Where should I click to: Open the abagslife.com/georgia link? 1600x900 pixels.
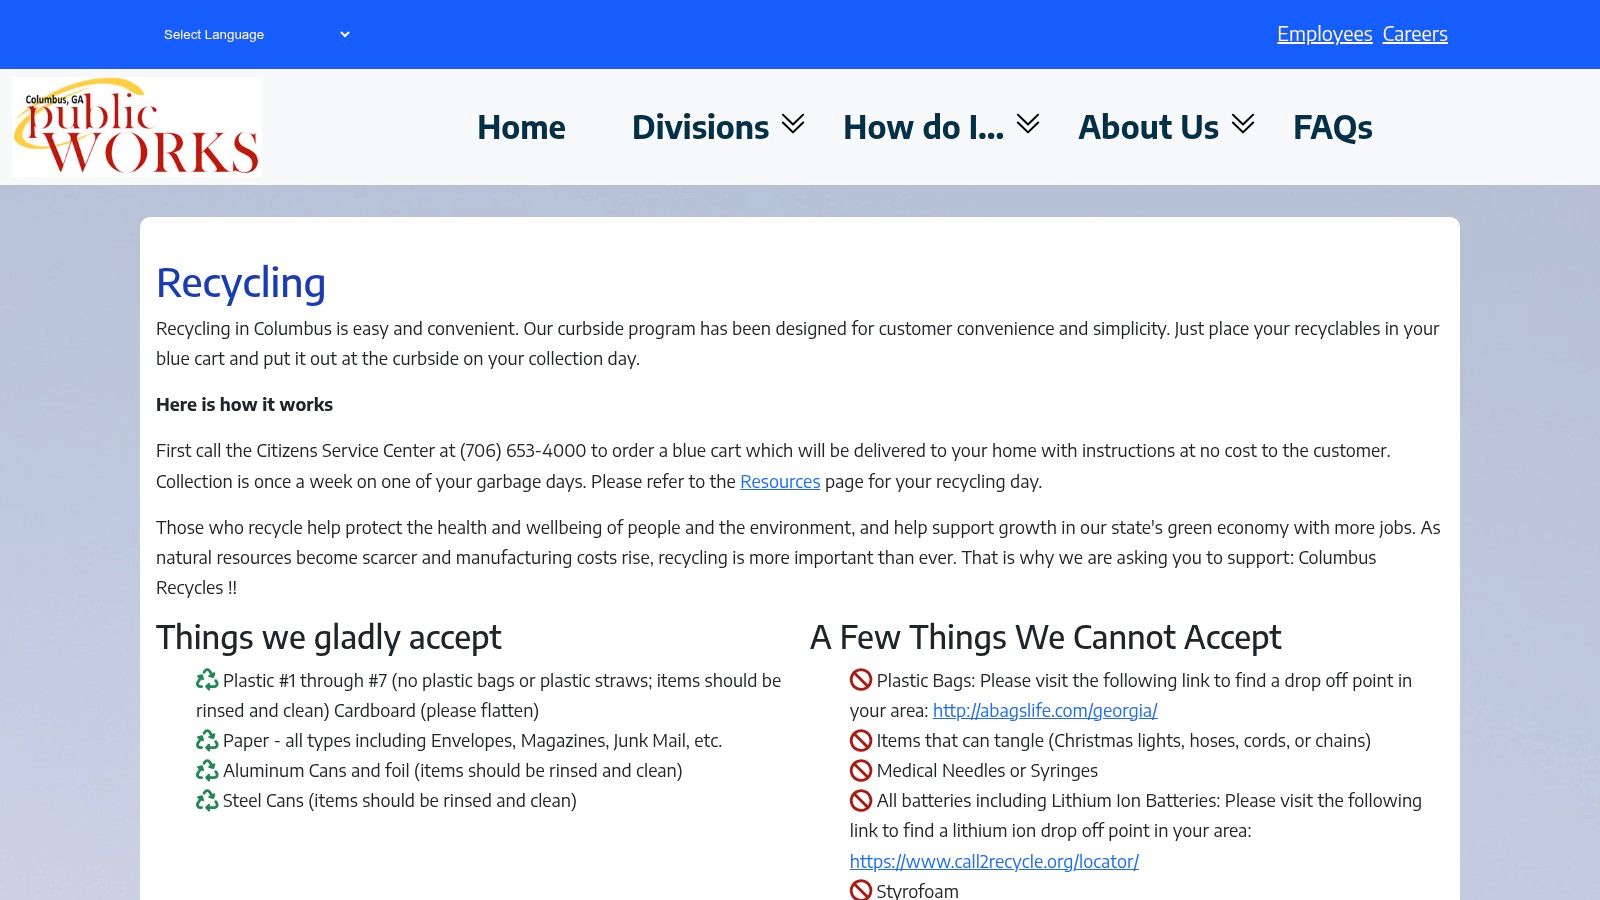(1045, 710)
